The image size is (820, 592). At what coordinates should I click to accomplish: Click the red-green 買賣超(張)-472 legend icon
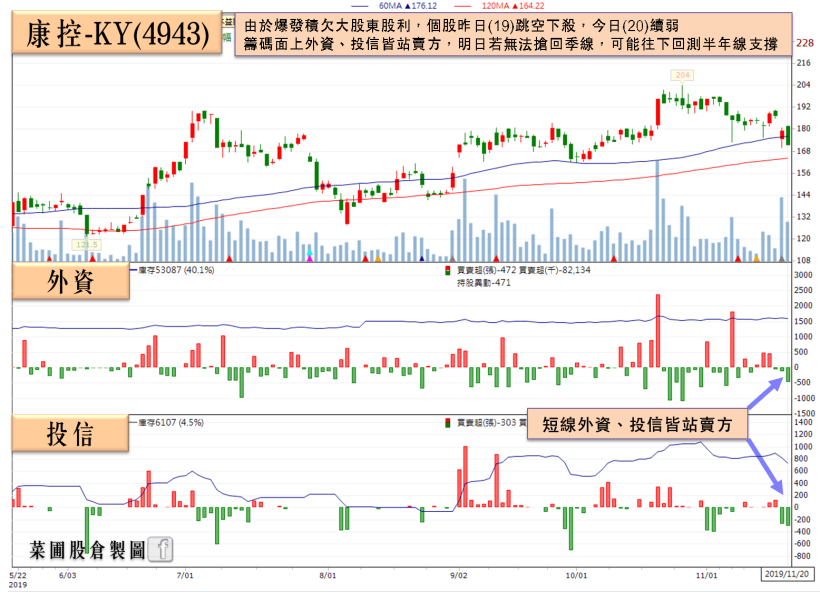(x=447, y=270)
